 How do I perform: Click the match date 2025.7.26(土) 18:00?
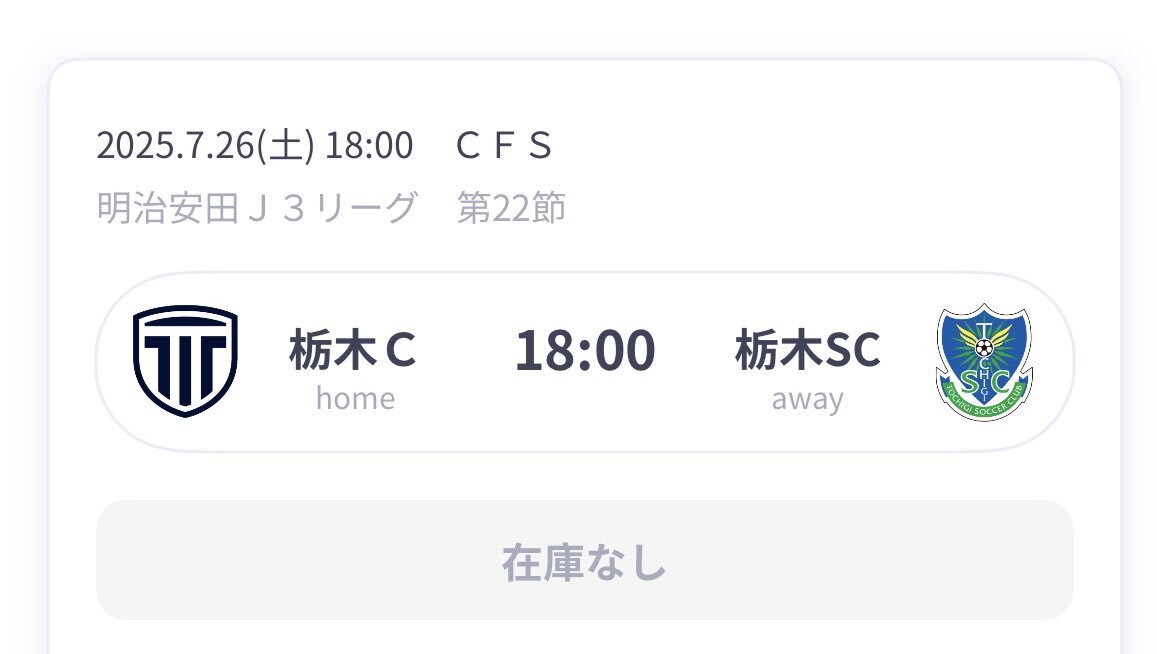tap(255, 145)
